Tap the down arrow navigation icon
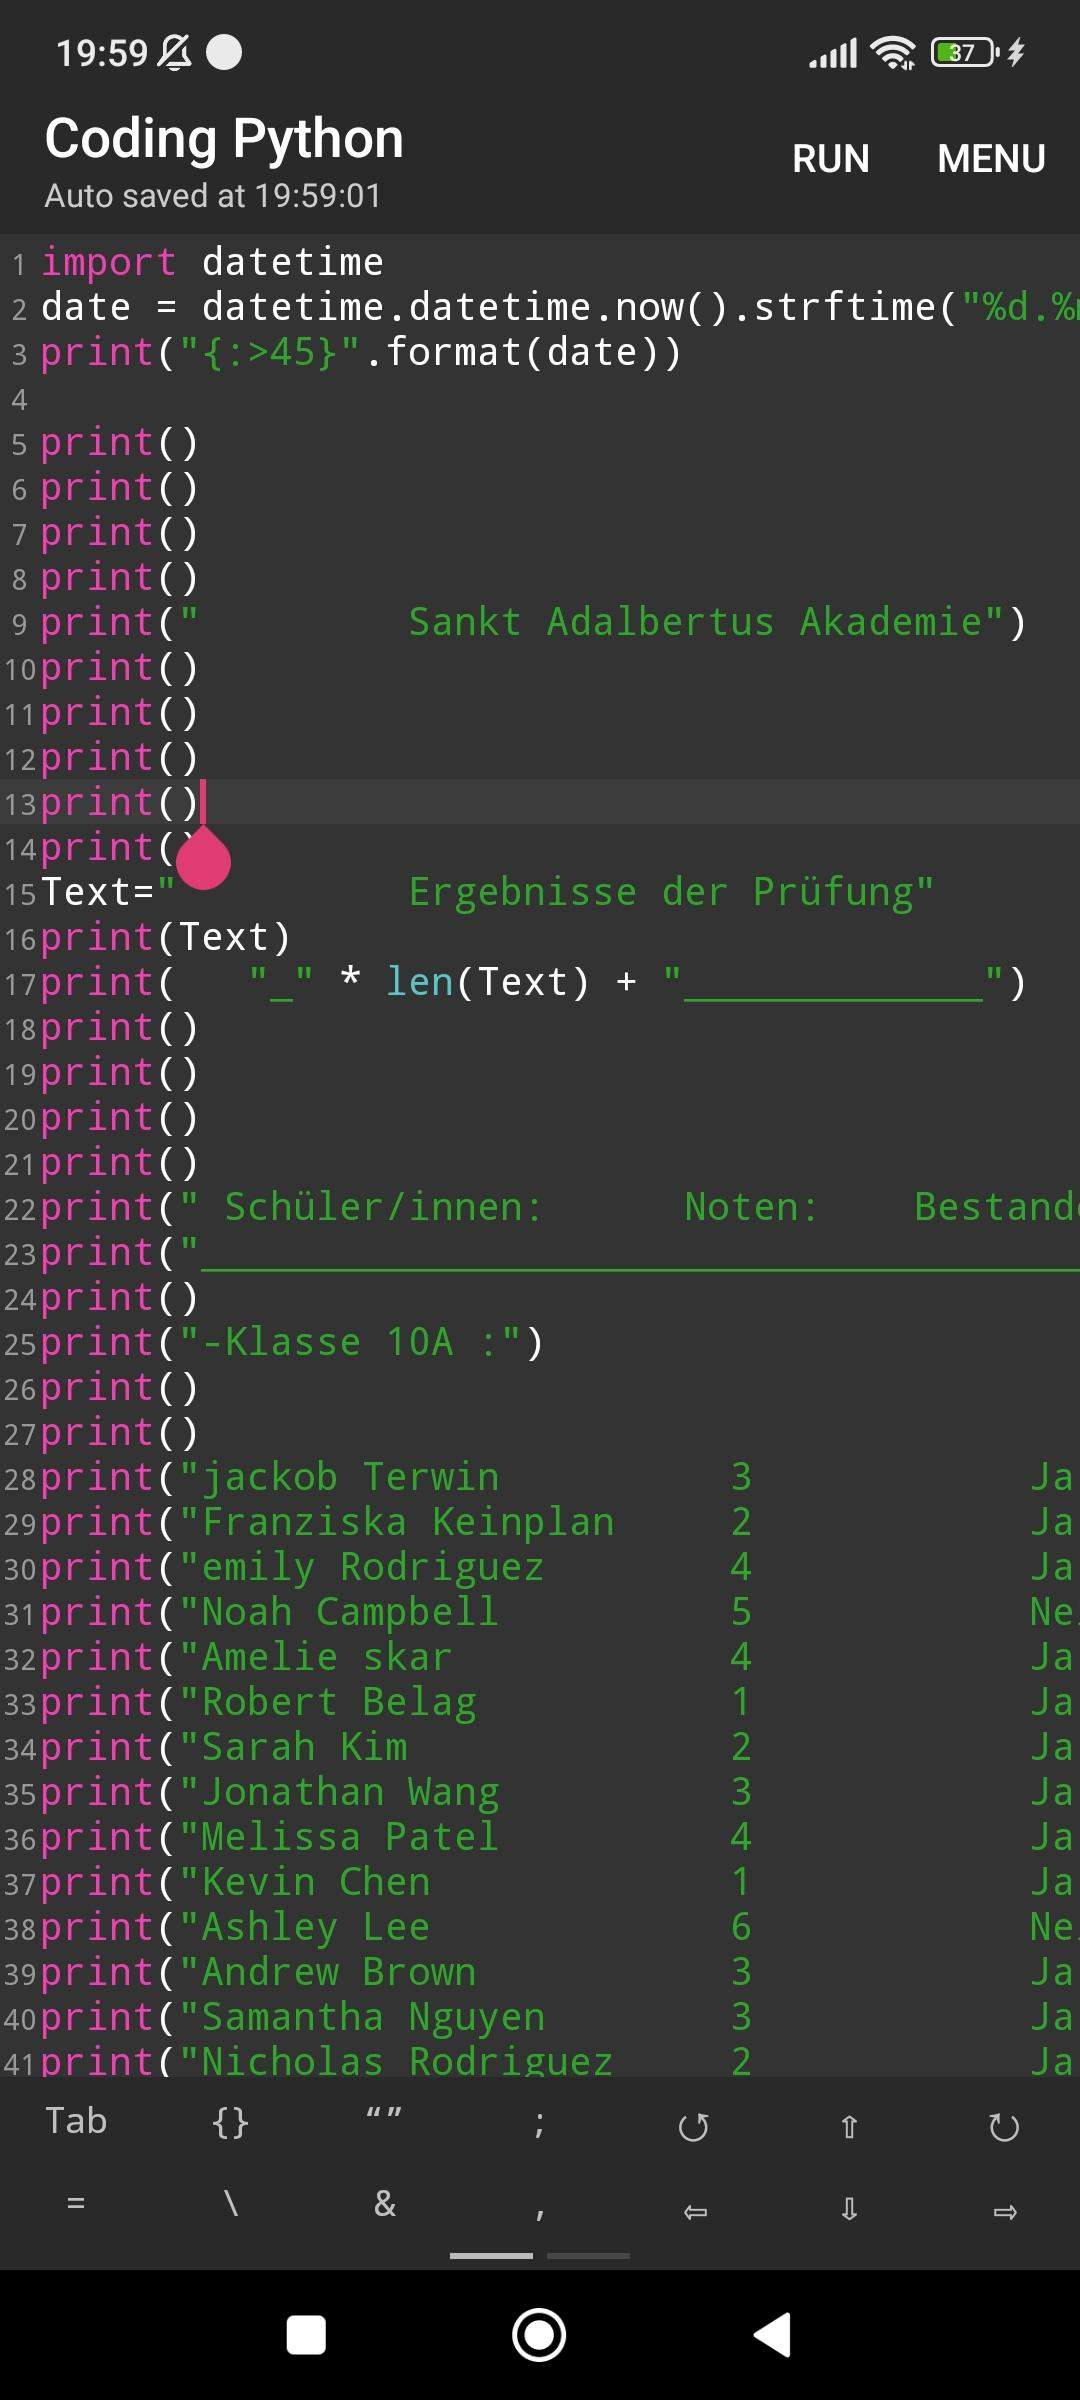1080x2400 pixels. [849, 2207]
